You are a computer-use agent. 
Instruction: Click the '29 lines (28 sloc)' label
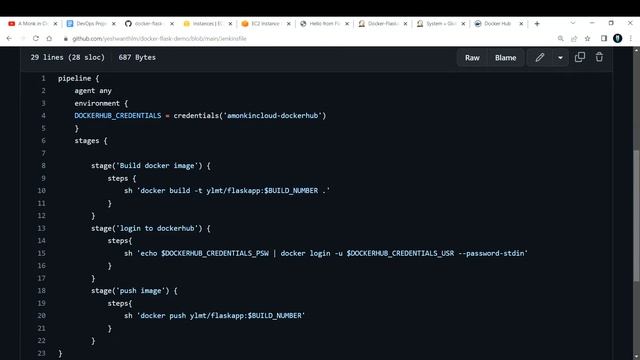tap(67, 58)
